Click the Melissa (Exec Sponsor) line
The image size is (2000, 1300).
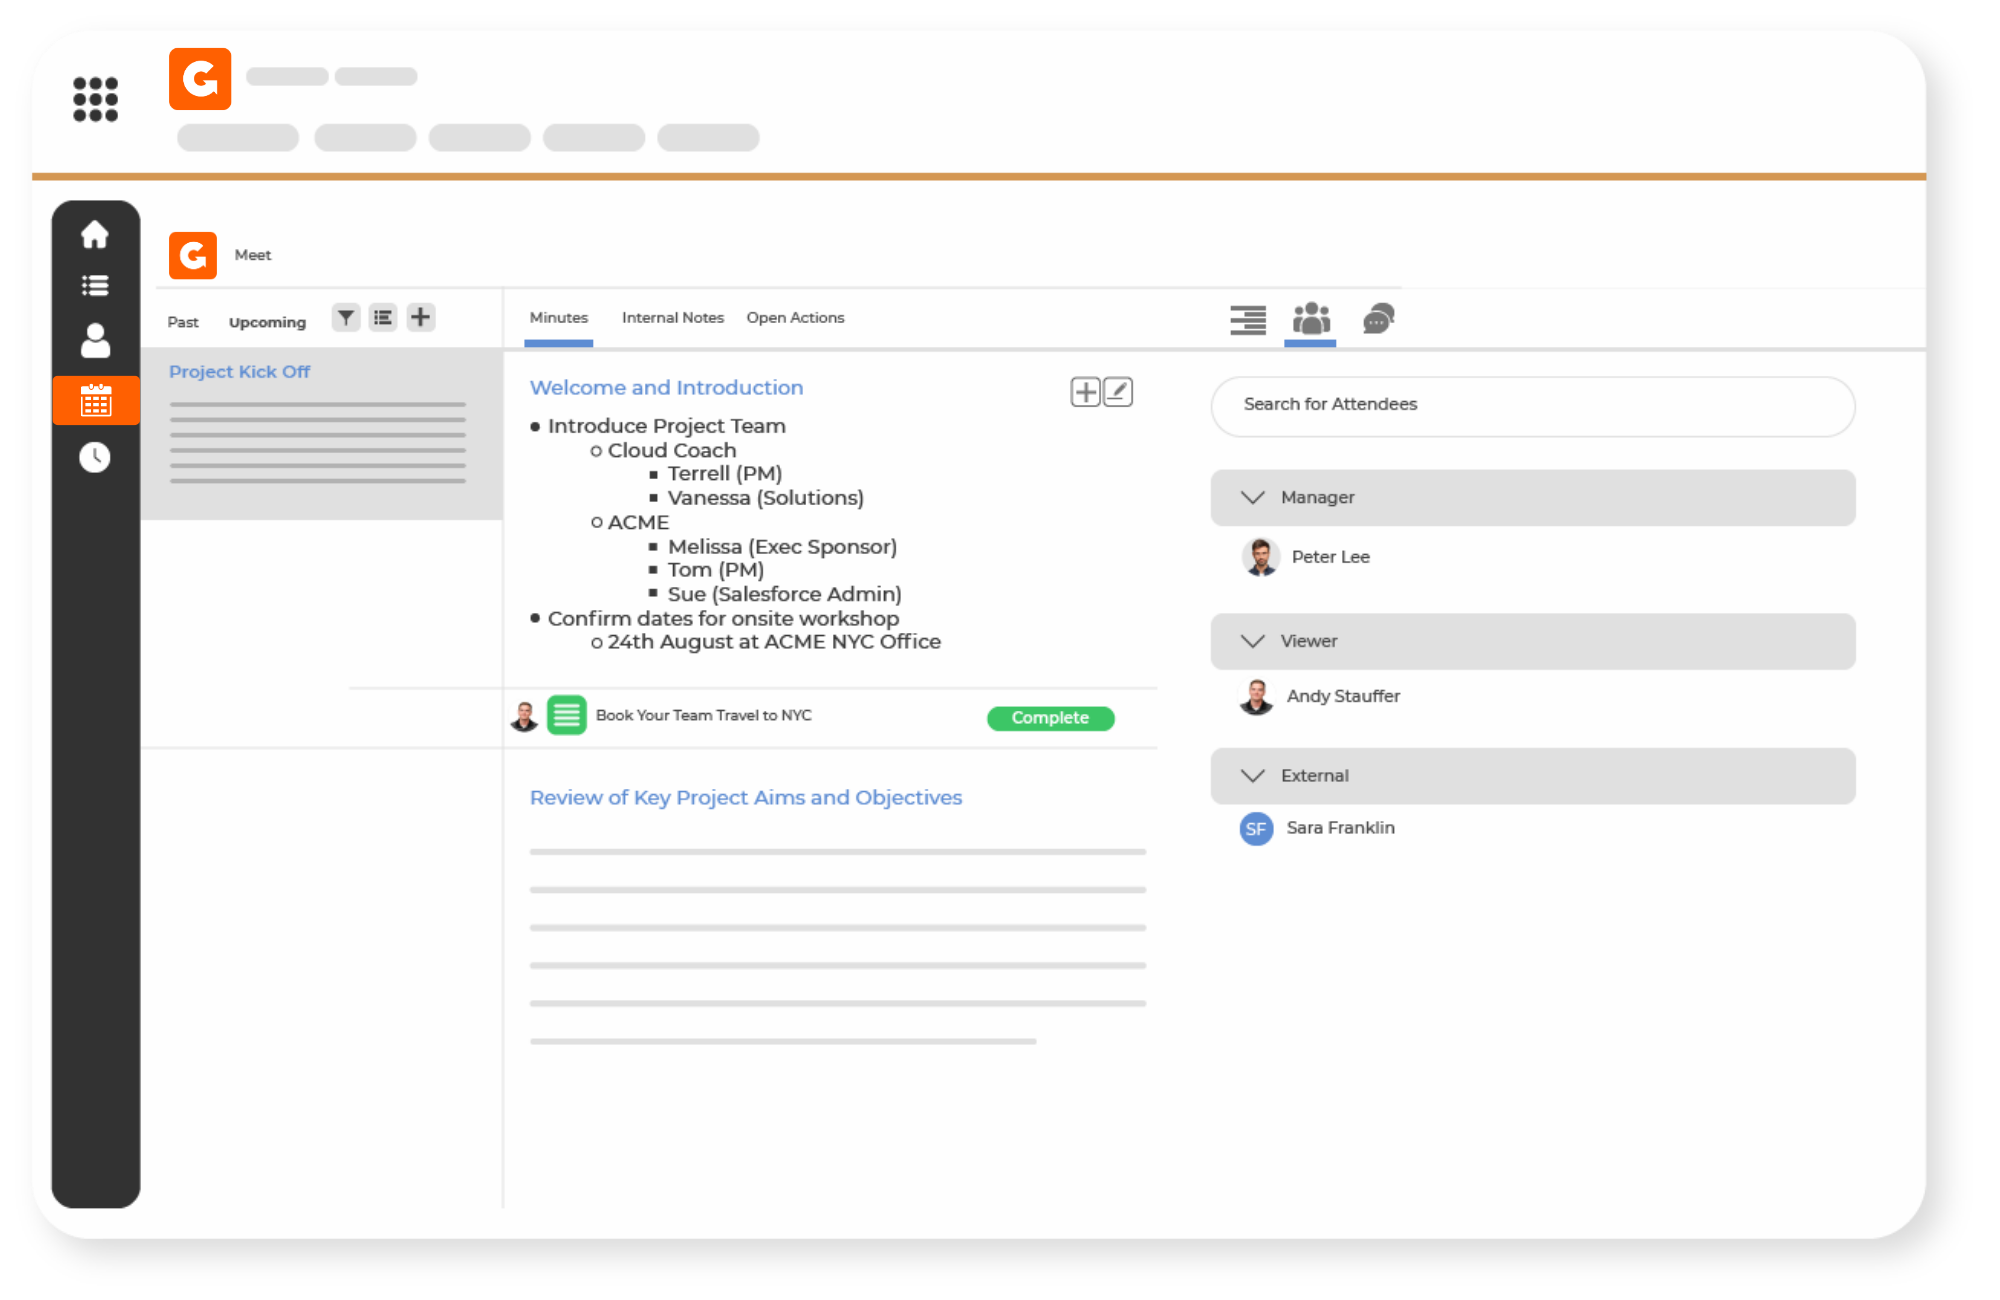[x=782, y=546]
